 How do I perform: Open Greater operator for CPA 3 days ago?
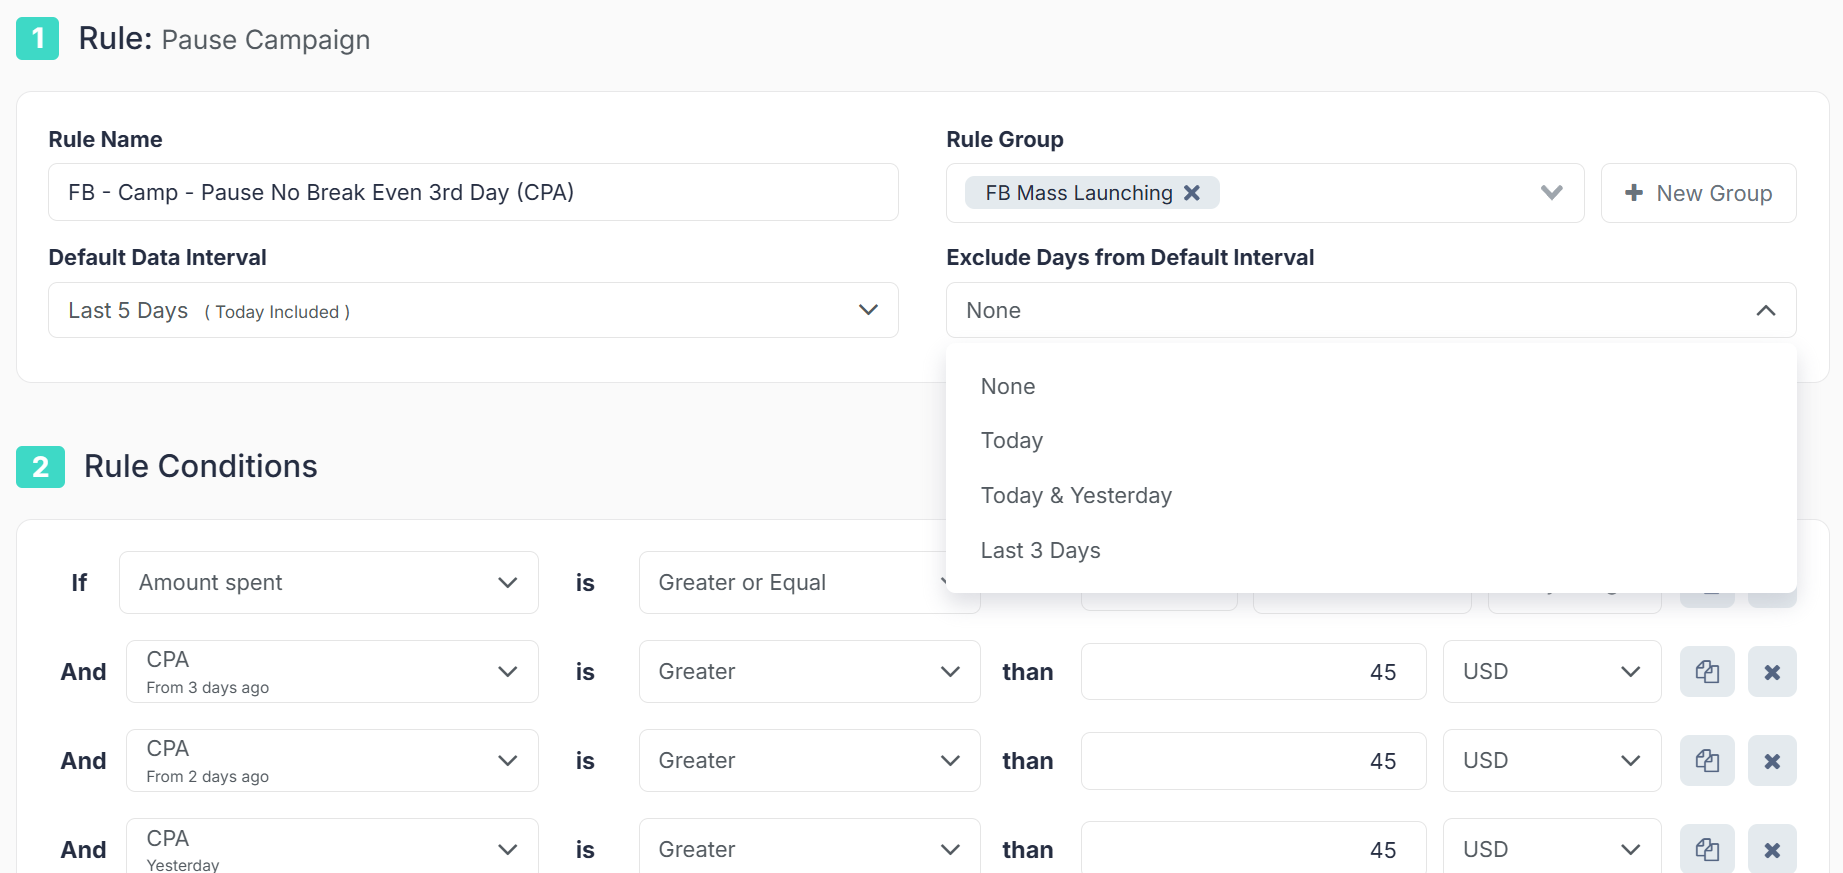tap(809, 672)
